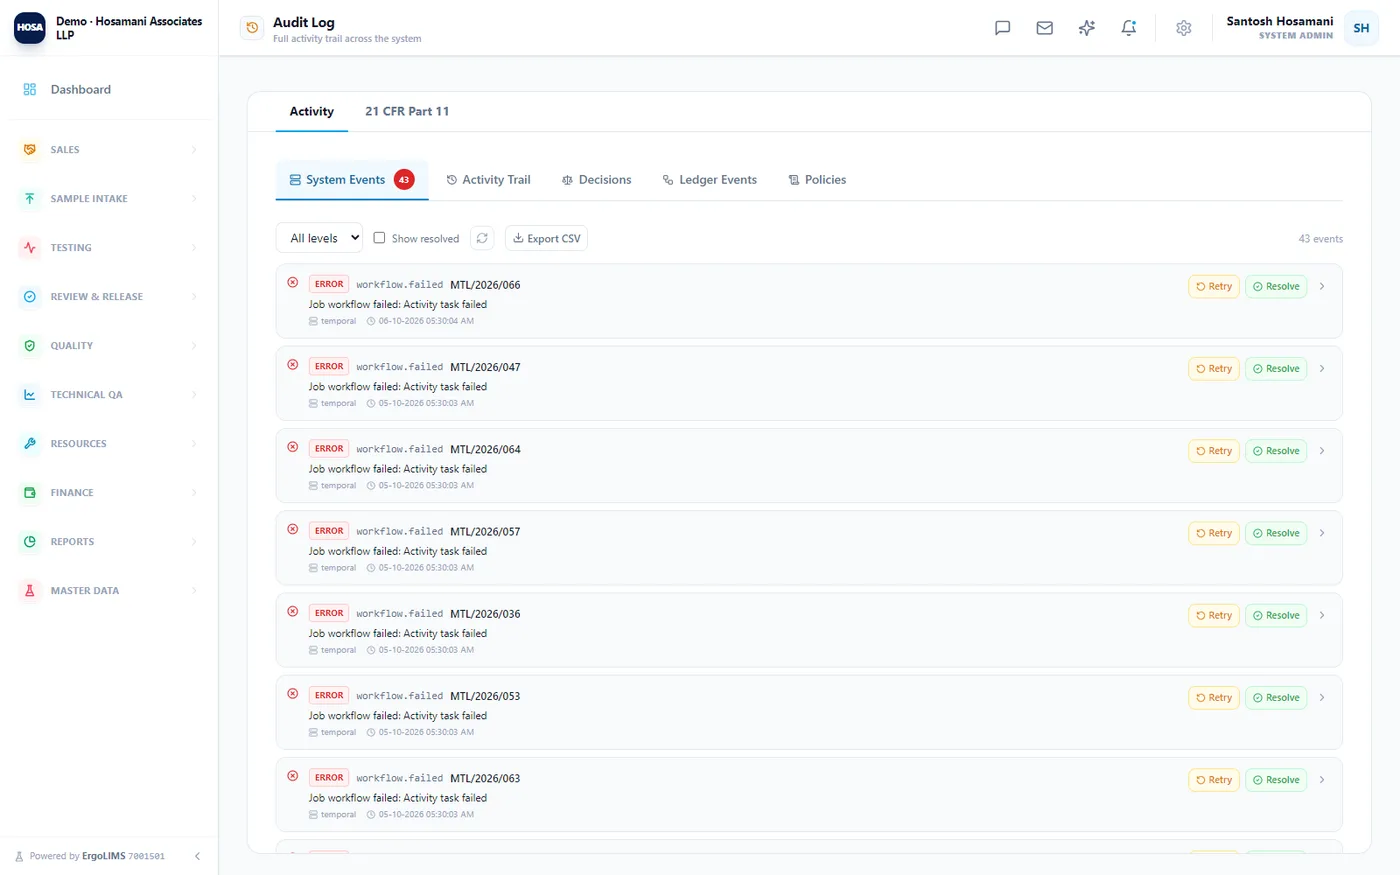Image resolution: width=1400 pixels, height=875 pixels.
Task: Open the Activity Trail tab
Action: click(x=488, y=180)
